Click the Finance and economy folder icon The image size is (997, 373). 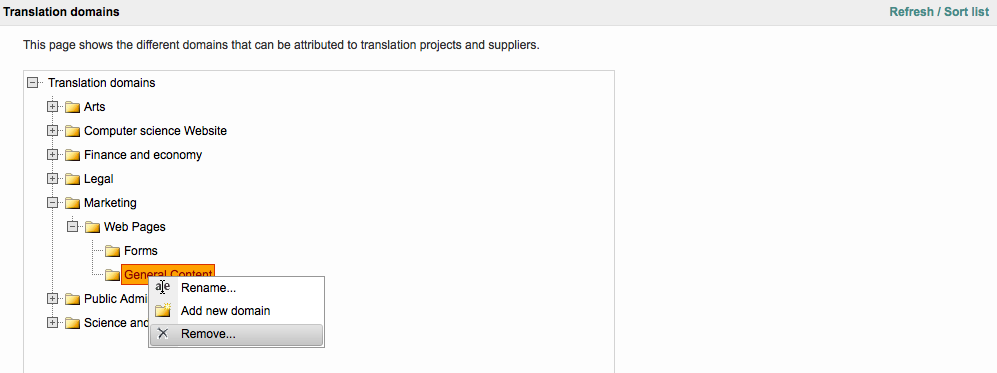(x=72, y=155)
